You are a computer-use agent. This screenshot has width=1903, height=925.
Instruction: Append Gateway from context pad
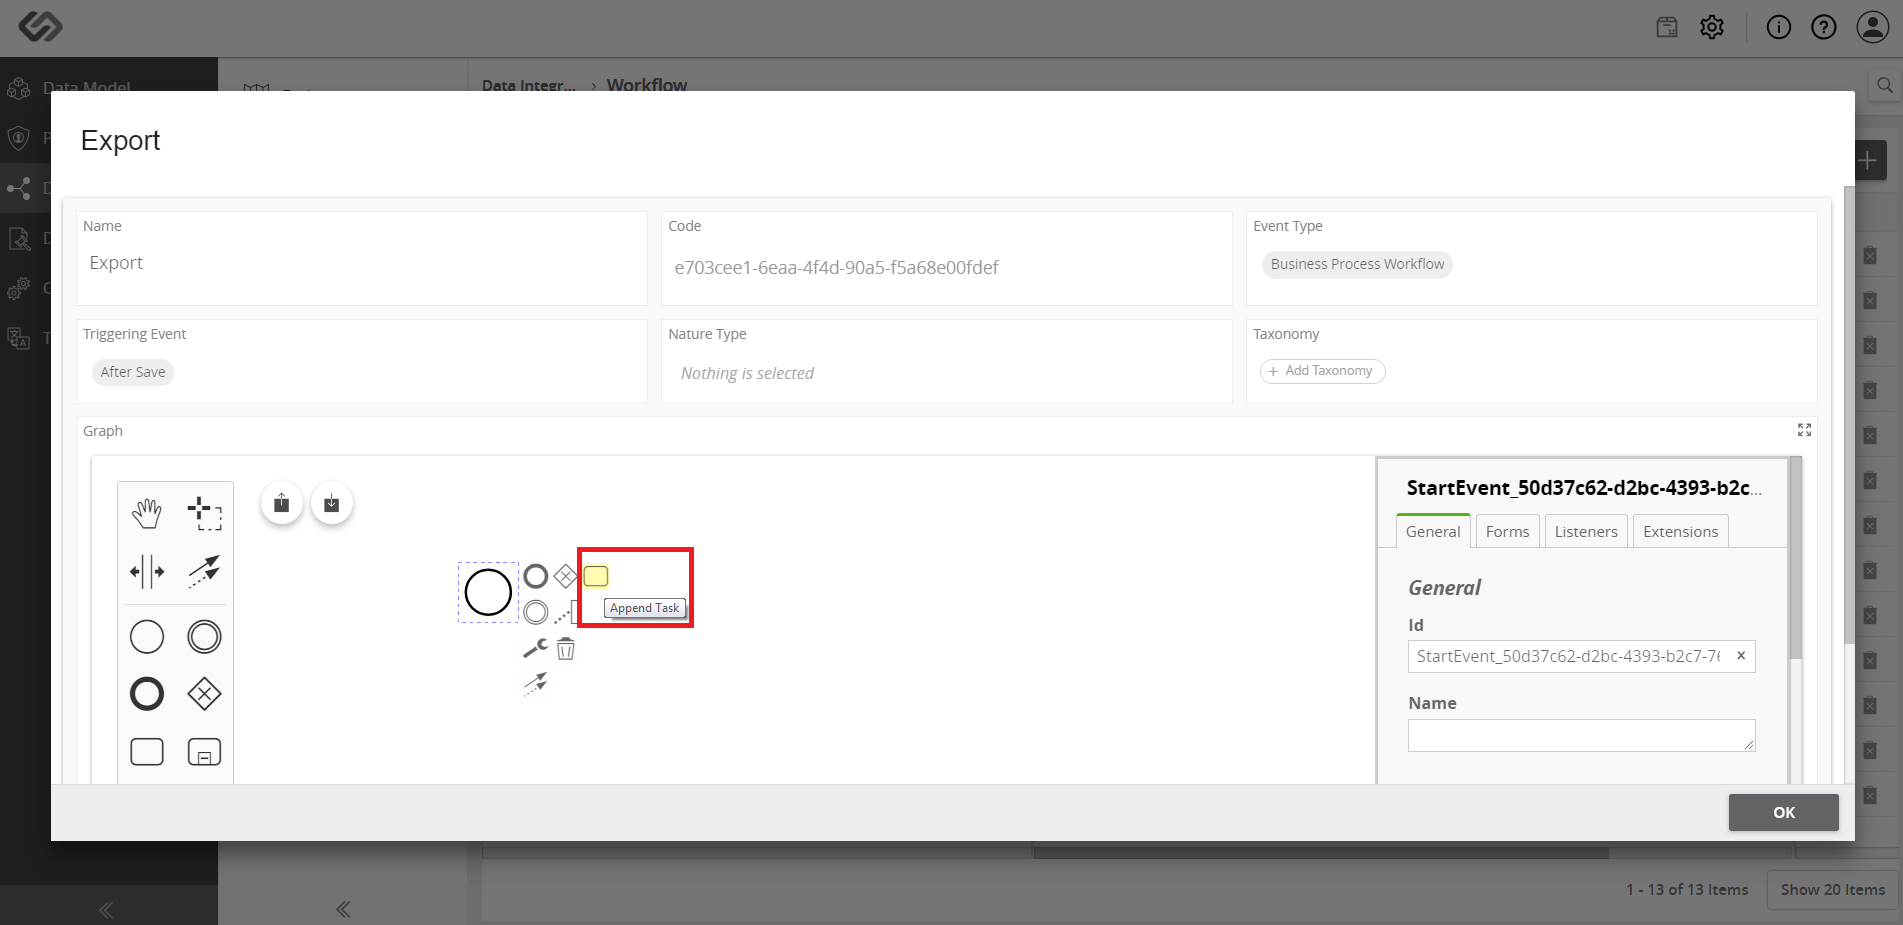566,576
